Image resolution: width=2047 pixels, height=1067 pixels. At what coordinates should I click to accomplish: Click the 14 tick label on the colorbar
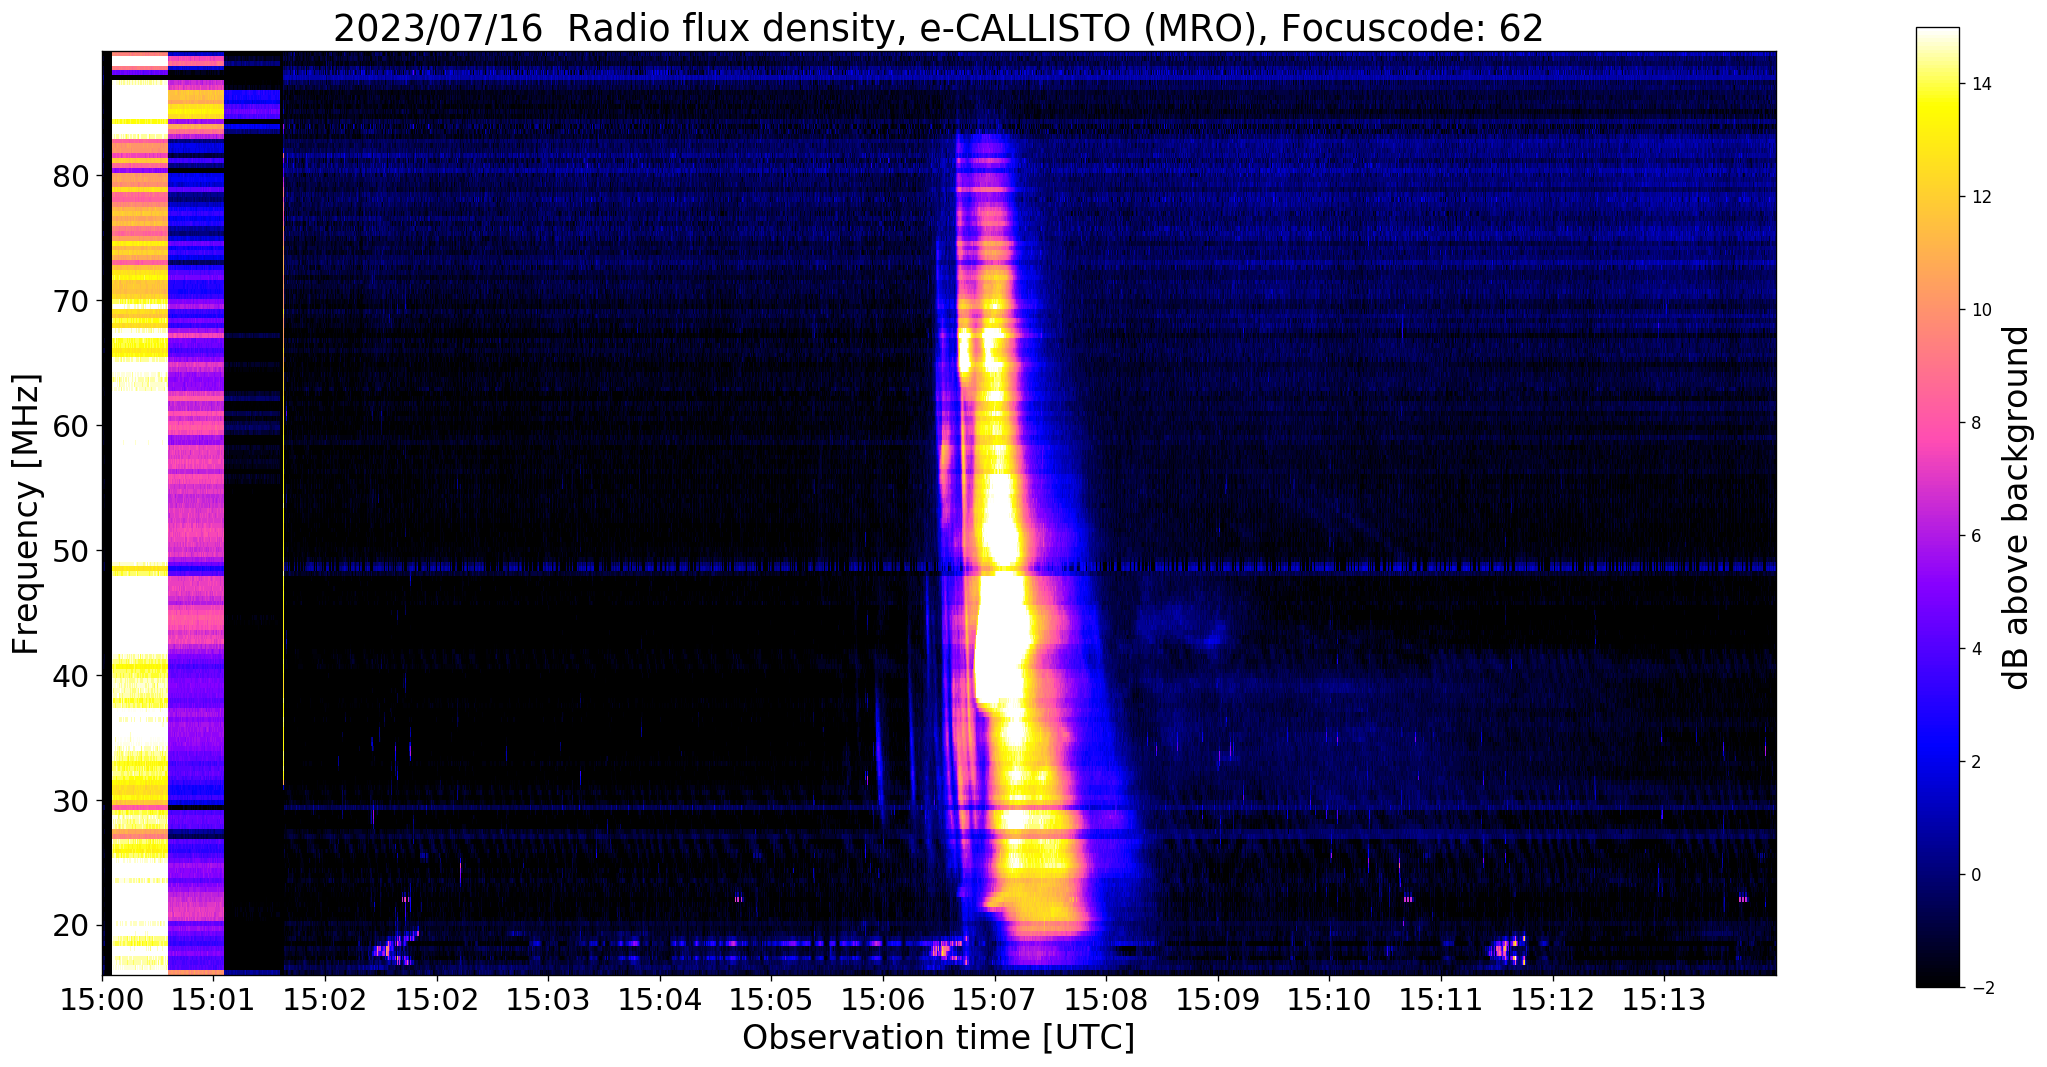1981,84
